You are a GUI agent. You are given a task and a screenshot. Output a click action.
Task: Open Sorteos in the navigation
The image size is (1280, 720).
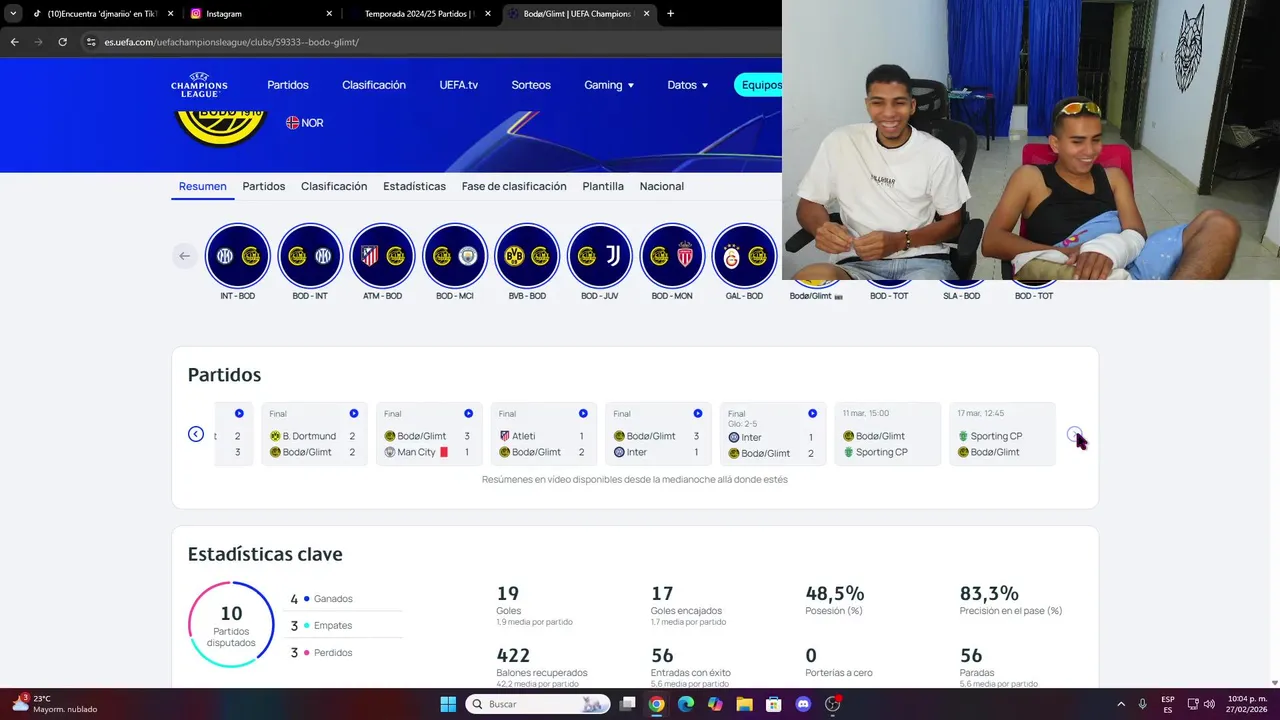pos(531,85)
